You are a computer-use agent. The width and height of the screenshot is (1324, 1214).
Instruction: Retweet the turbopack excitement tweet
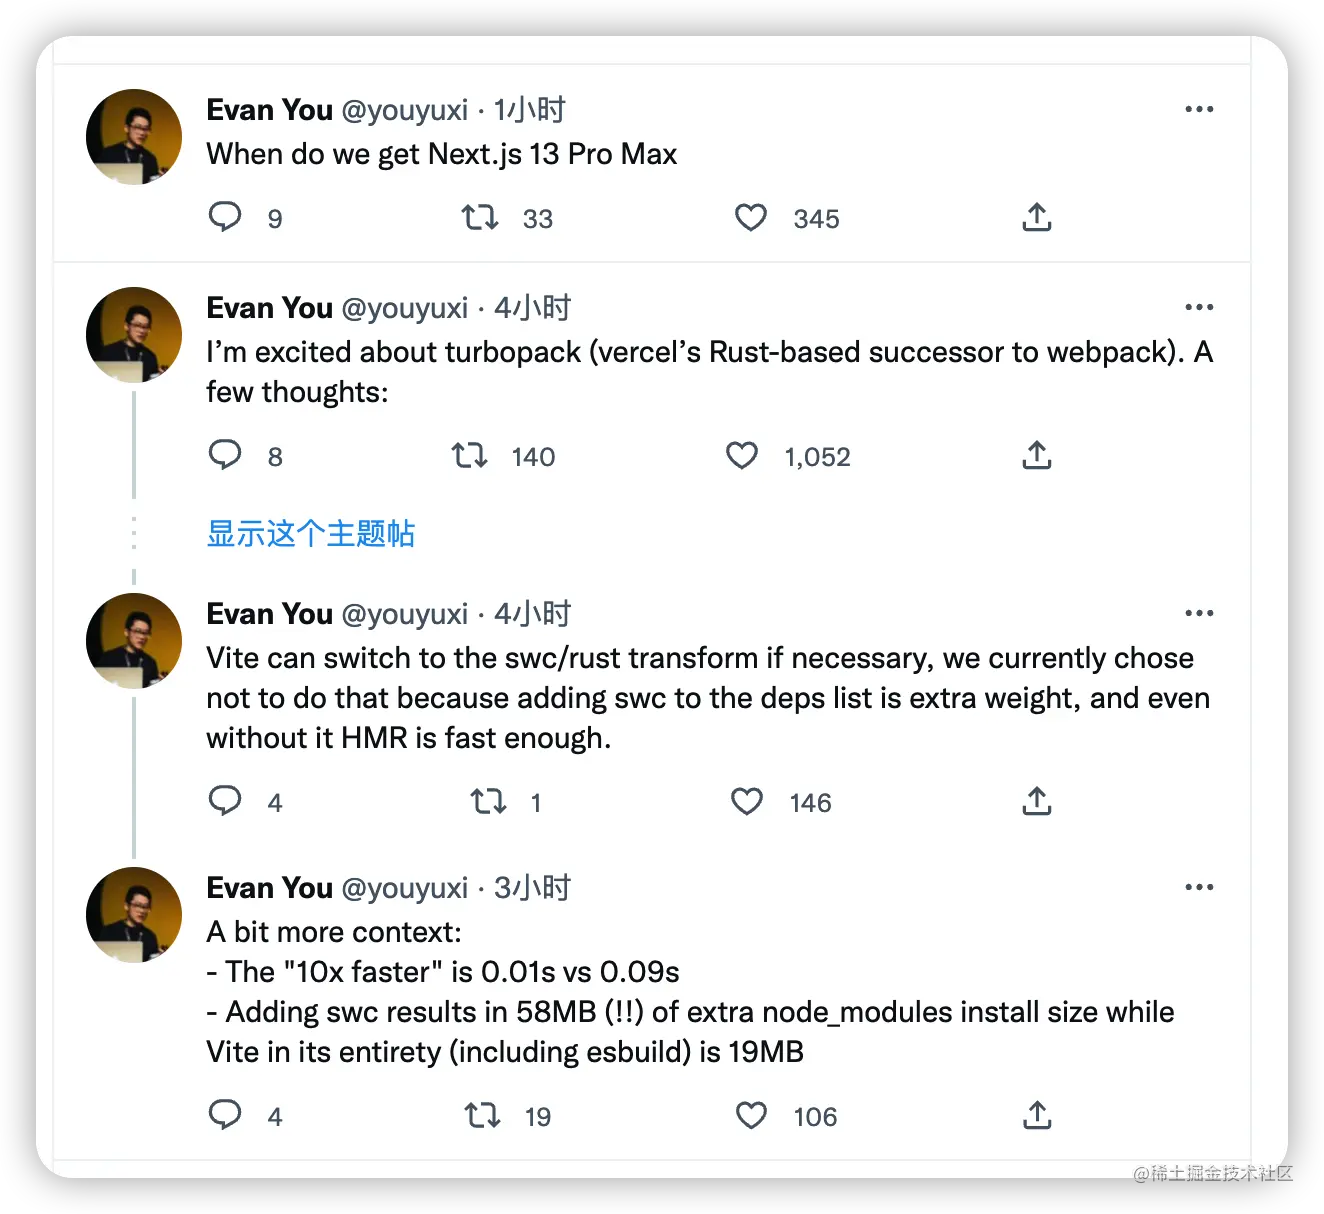(469, 456)
